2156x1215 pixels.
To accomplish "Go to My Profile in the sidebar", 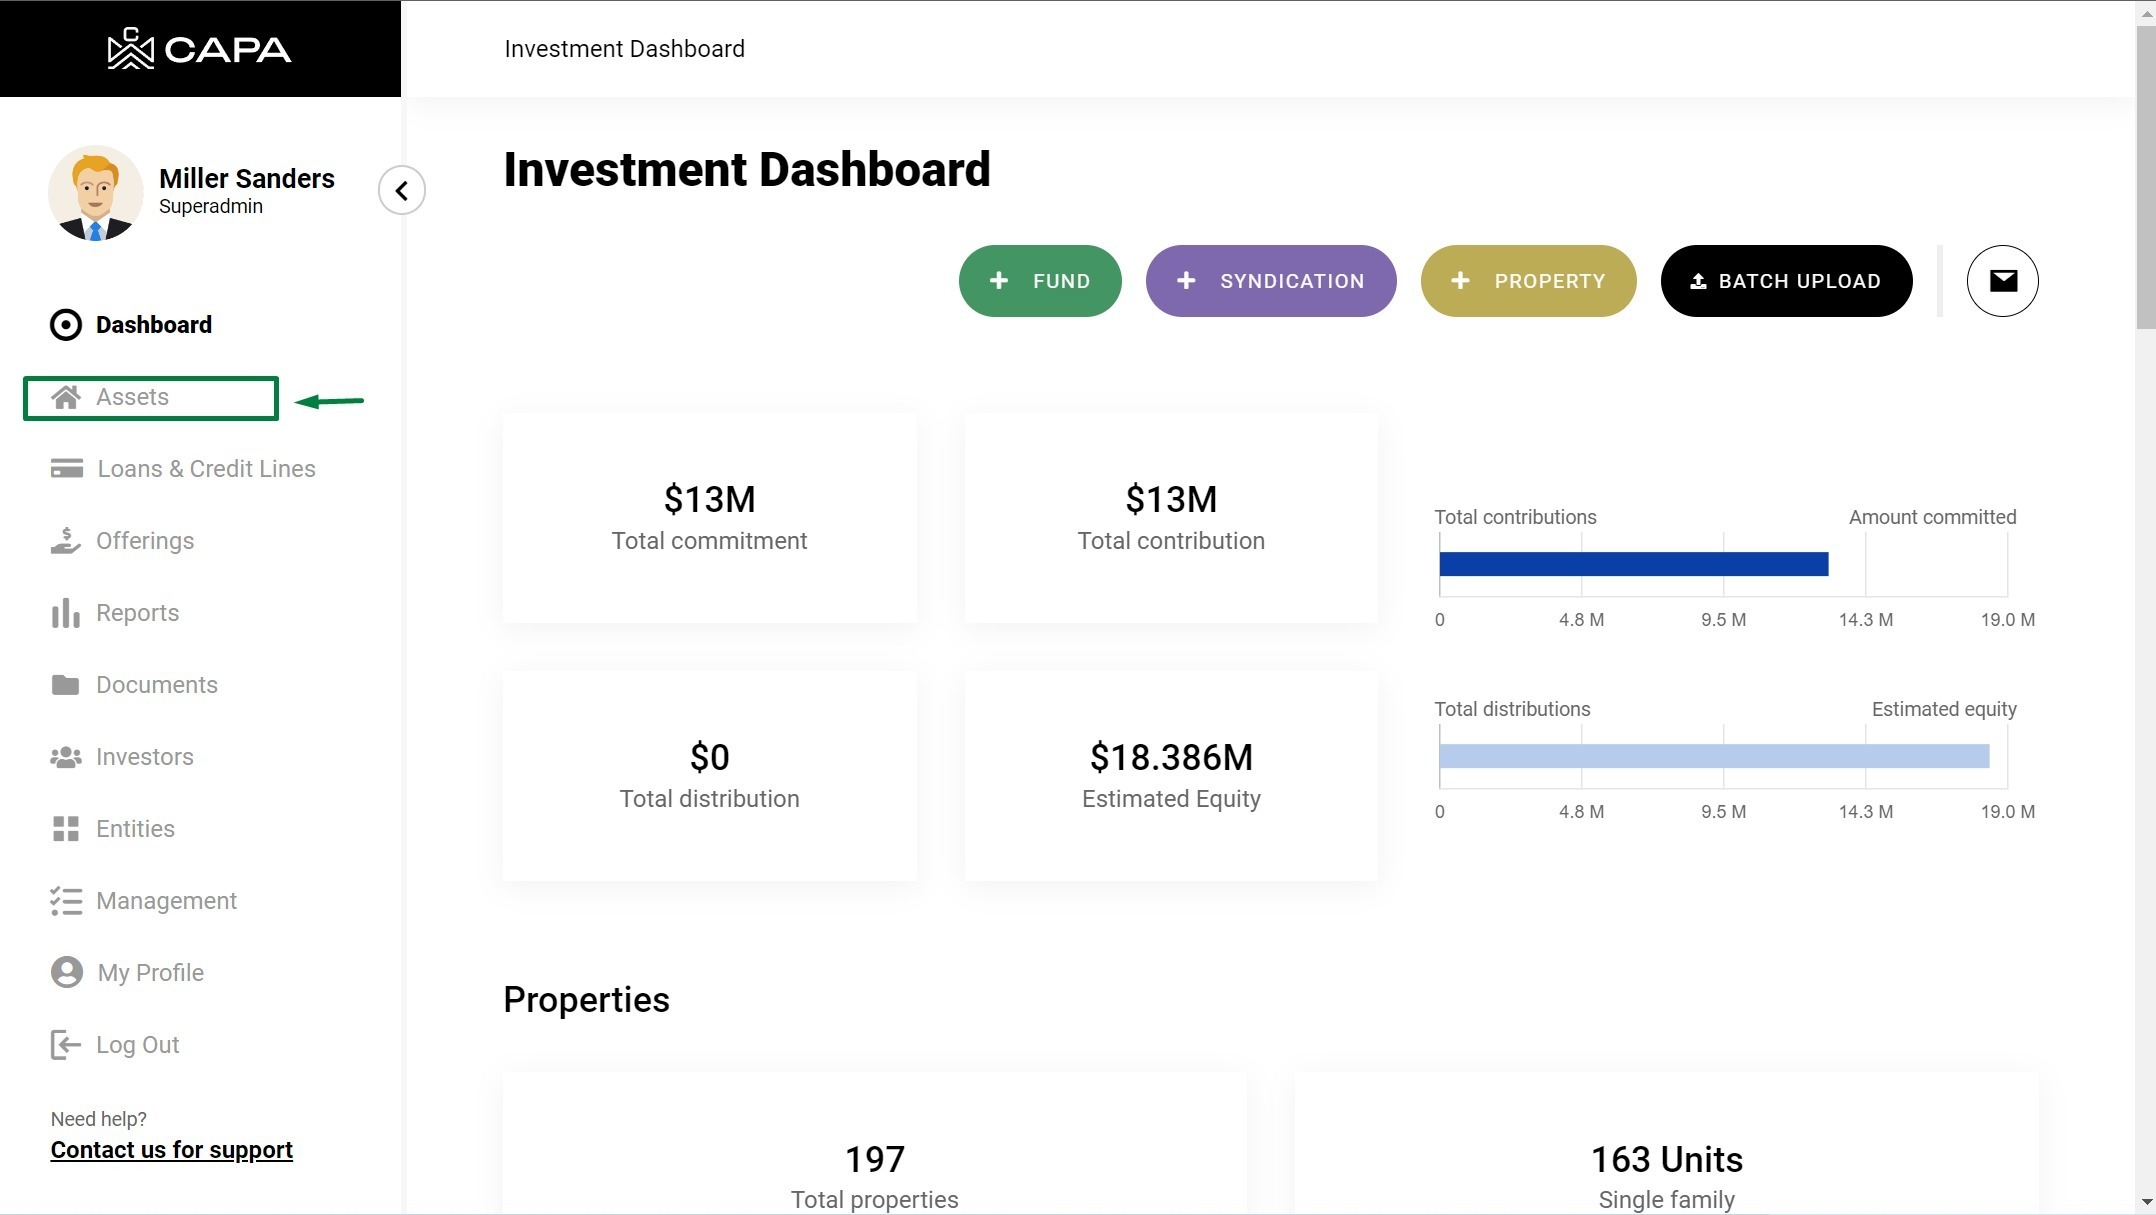I will click(150, 973).
